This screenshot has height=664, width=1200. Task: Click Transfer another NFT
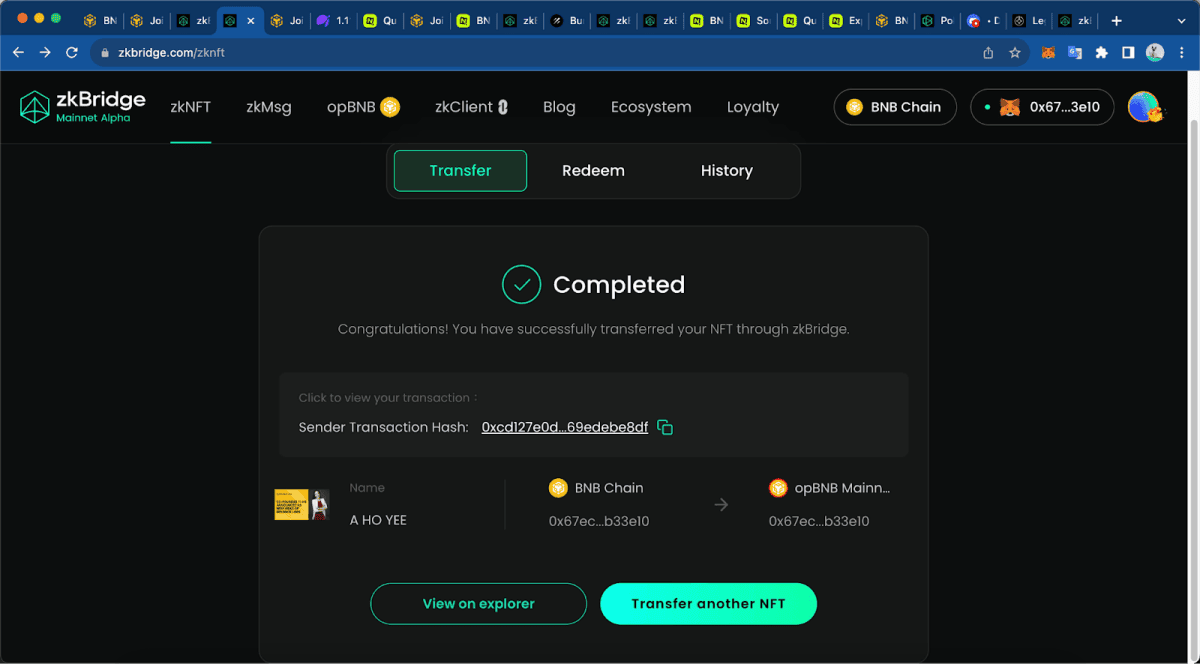pos(708,604)
